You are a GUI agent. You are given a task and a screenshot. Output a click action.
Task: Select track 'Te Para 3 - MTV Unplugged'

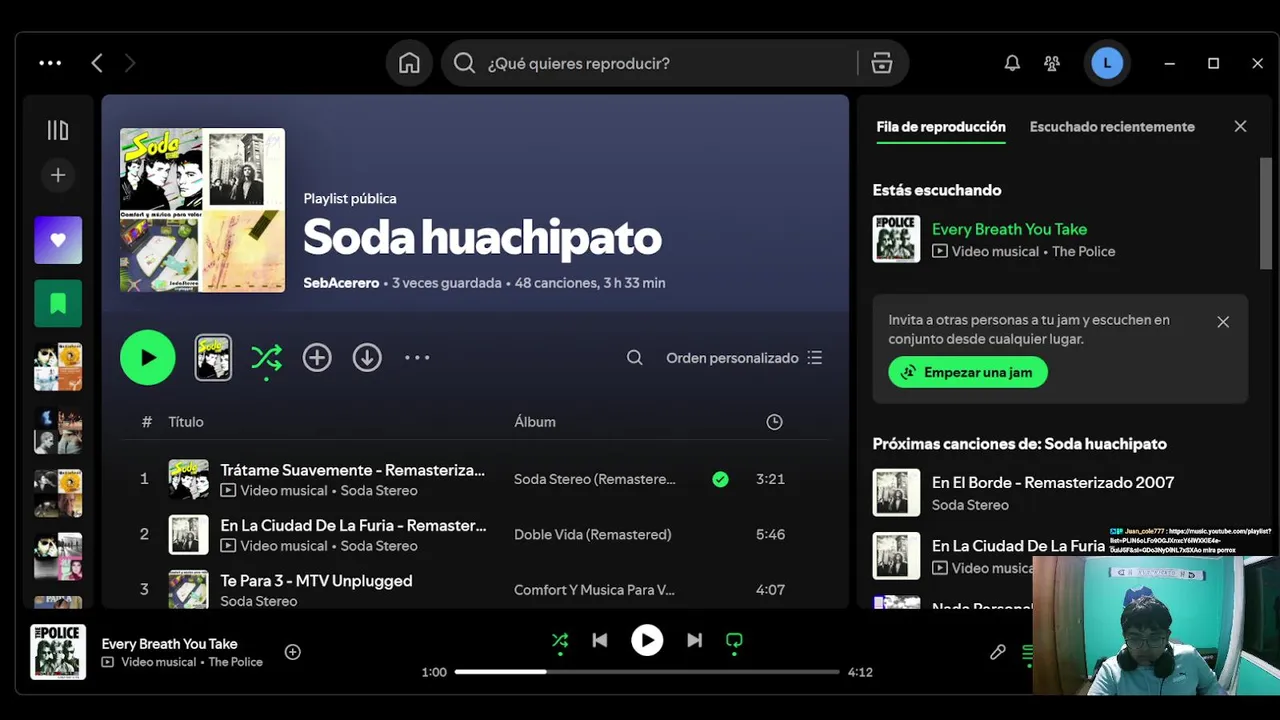click(316, 580)
